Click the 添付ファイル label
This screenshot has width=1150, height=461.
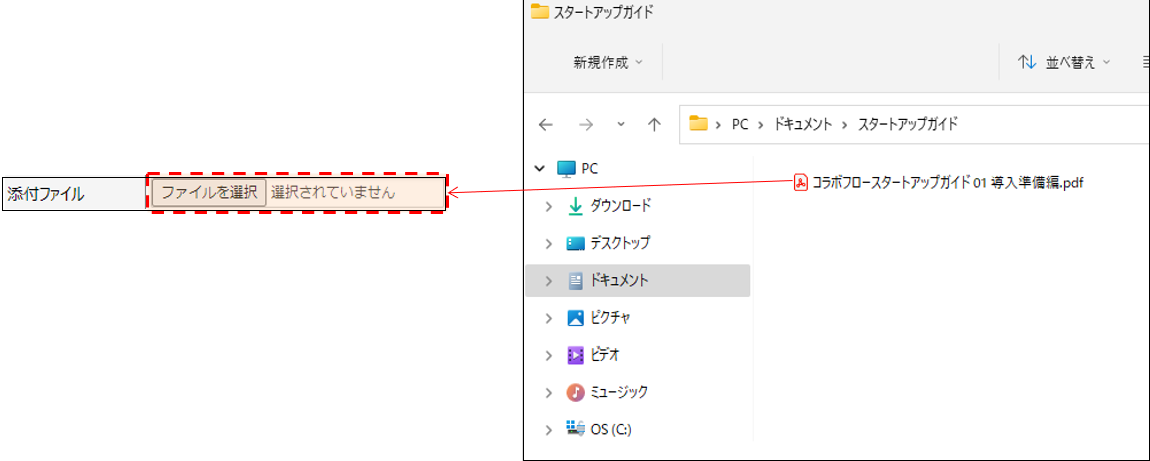tap(45, 194)
